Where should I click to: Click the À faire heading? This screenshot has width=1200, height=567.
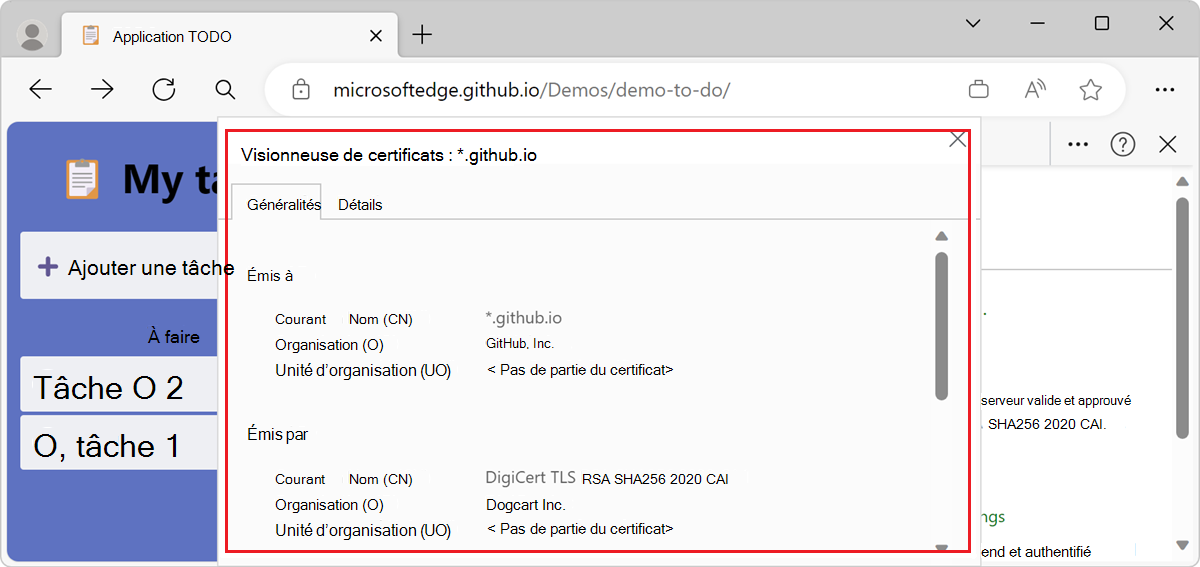click(174, 337)
